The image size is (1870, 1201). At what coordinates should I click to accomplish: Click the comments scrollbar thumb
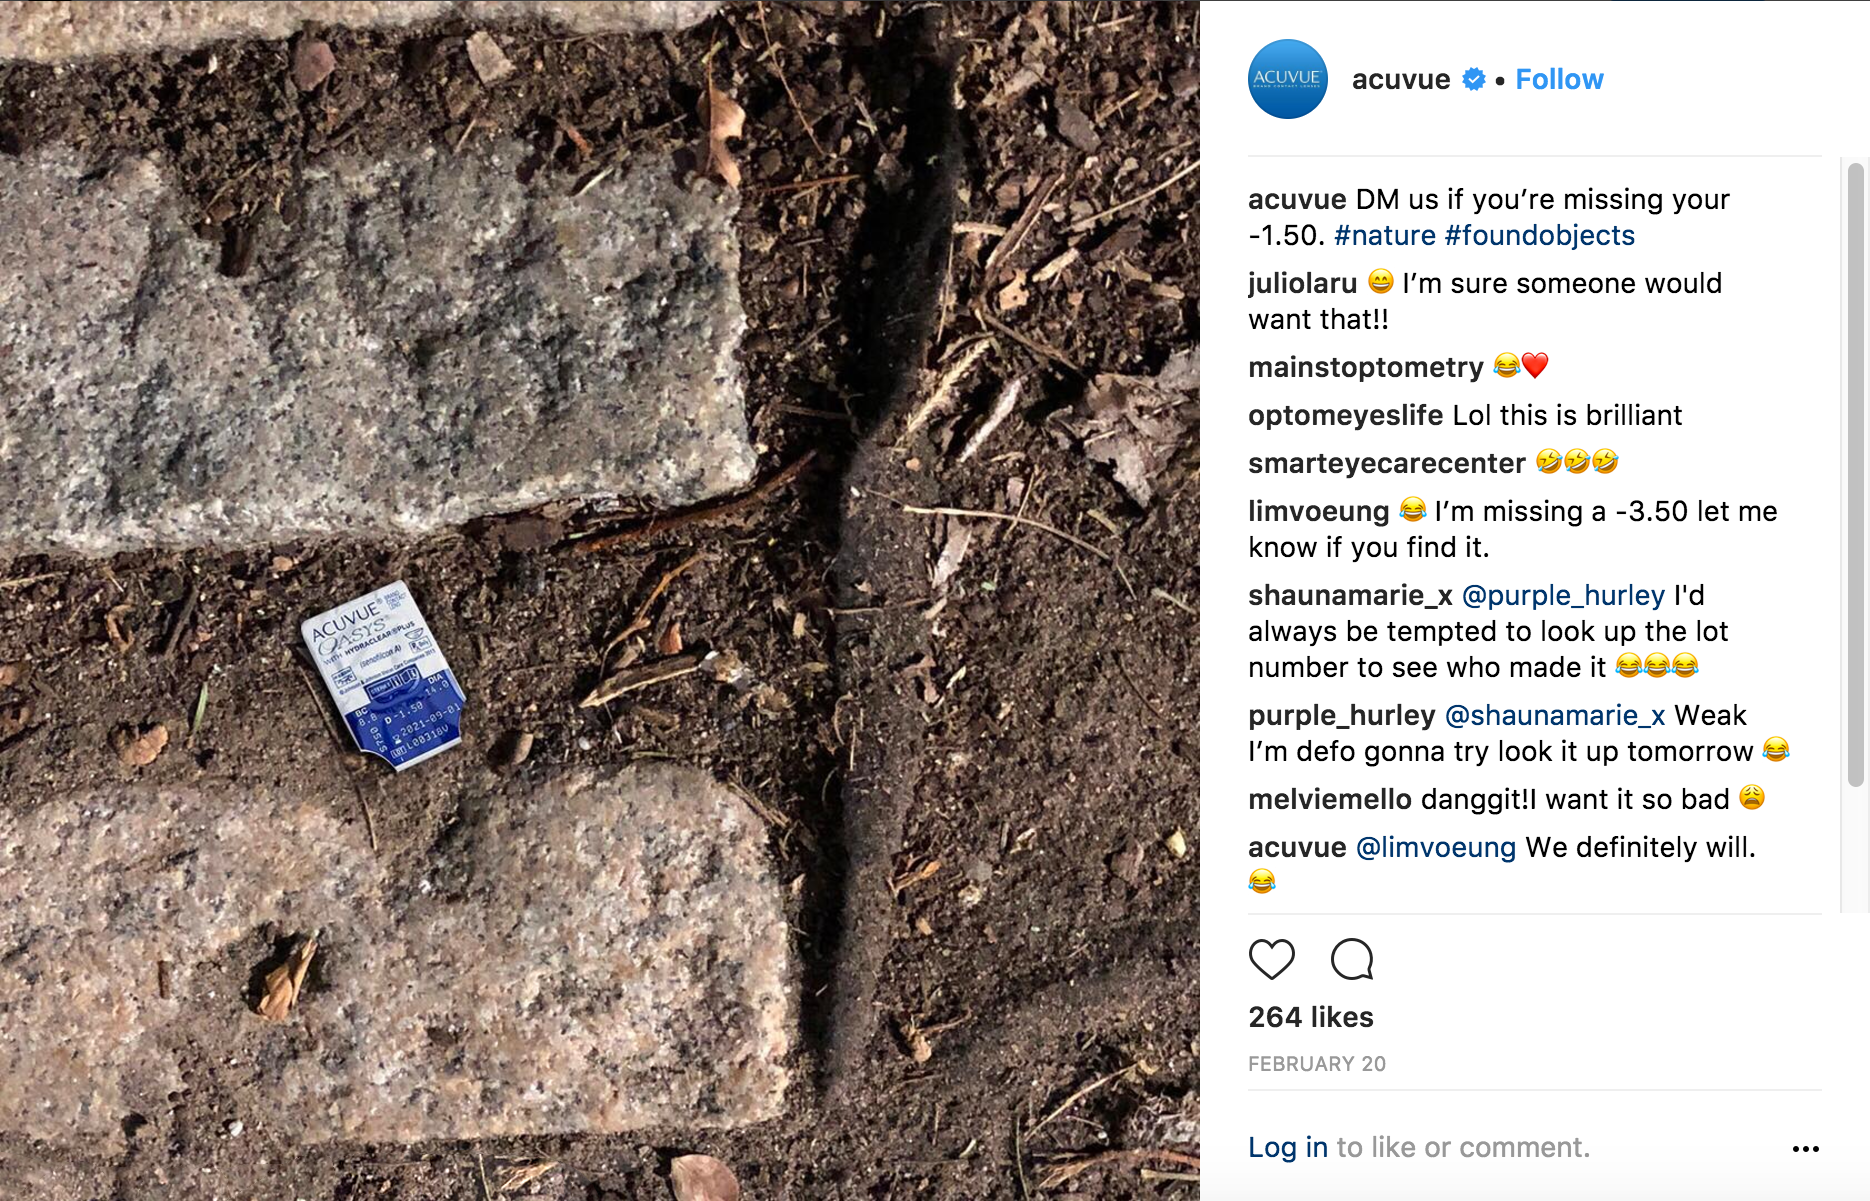1856,475
